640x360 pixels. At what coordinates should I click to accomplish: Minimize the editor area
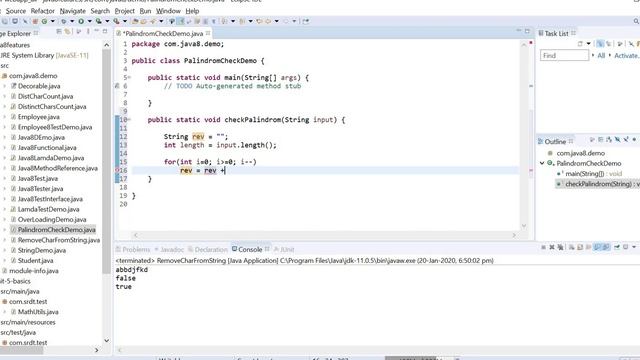519,31
